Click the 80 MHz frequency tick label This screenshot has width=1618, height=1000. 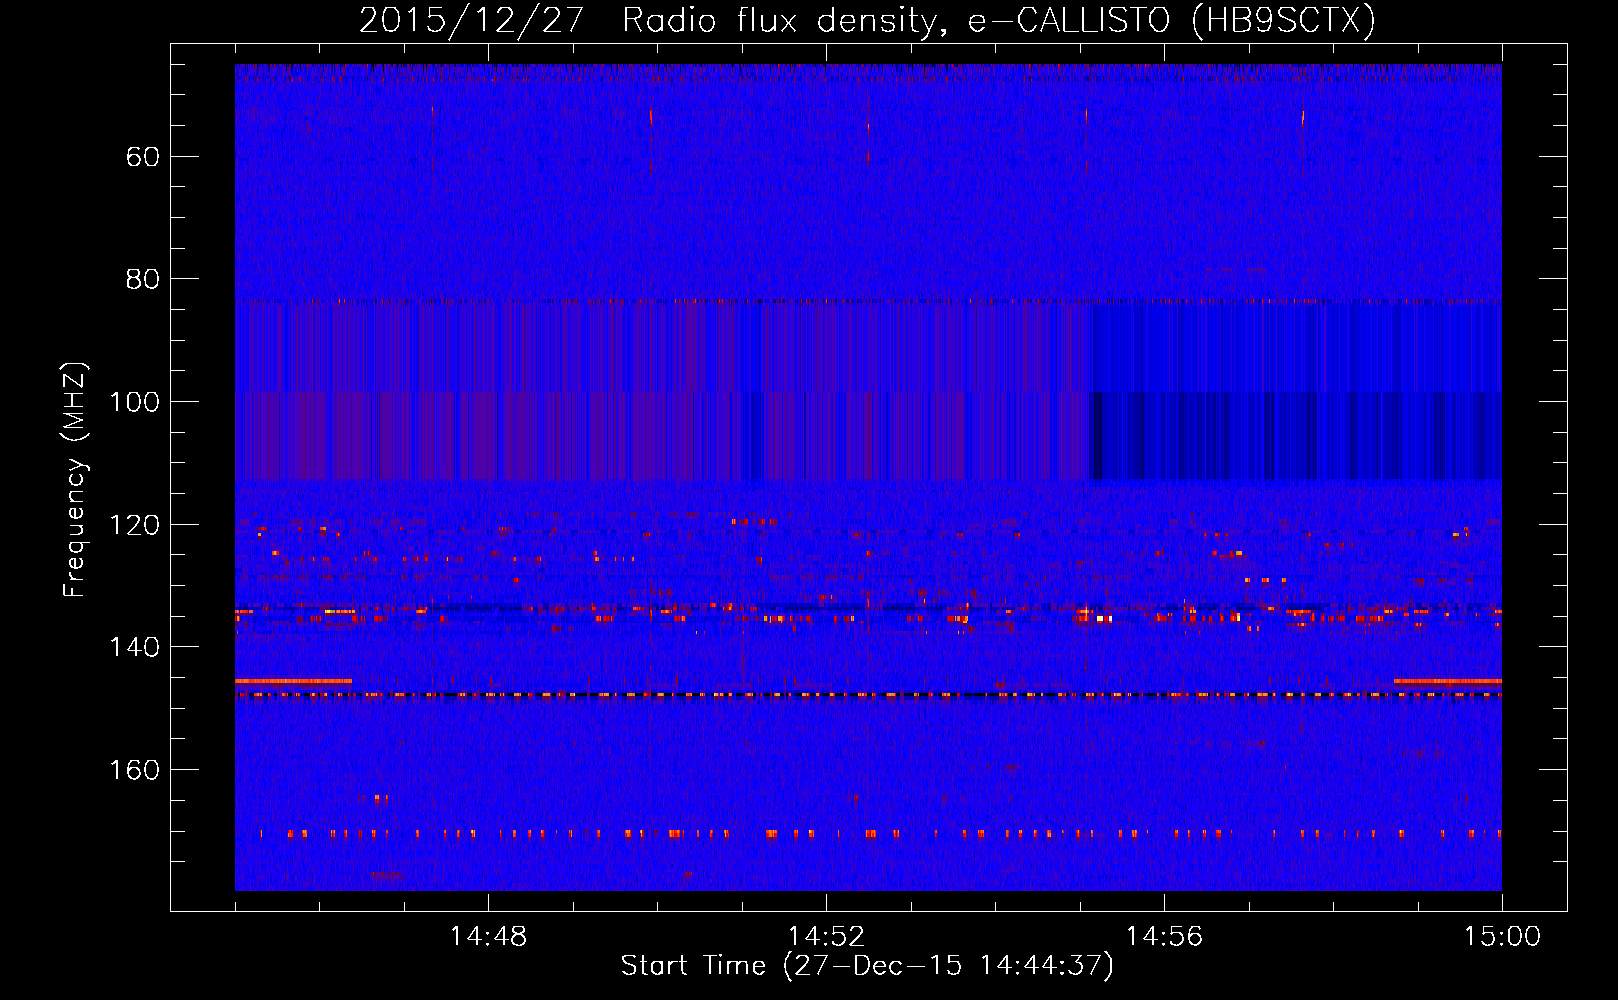tap(143, 279)
